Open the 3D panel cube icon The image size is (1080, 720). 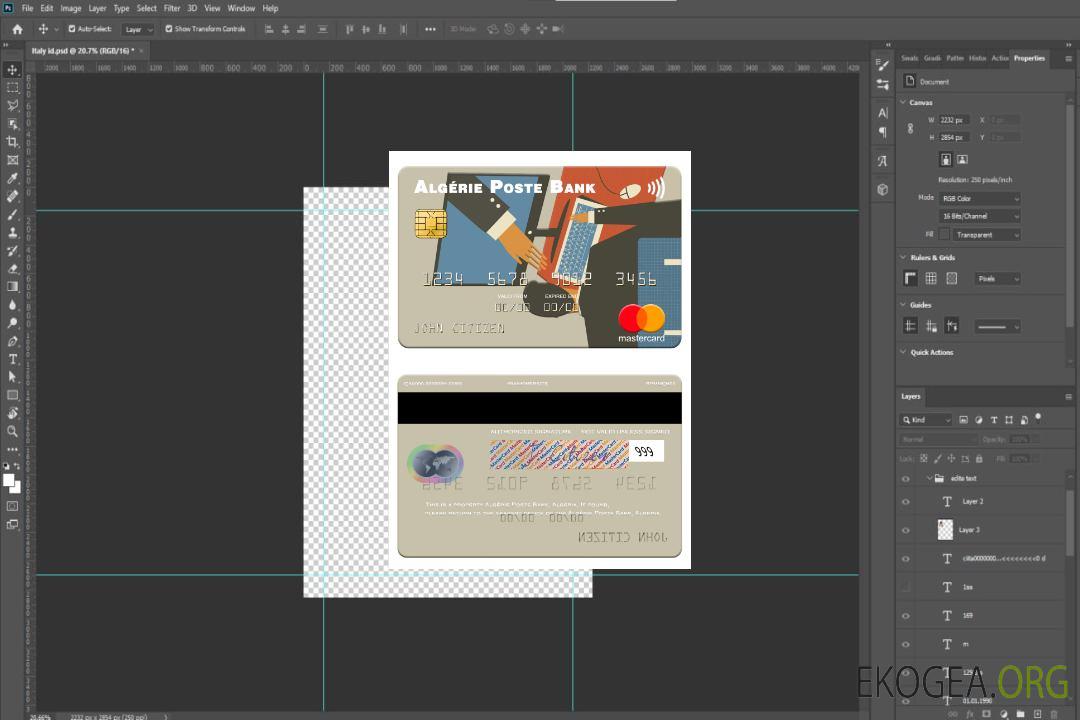pos(882,189)
